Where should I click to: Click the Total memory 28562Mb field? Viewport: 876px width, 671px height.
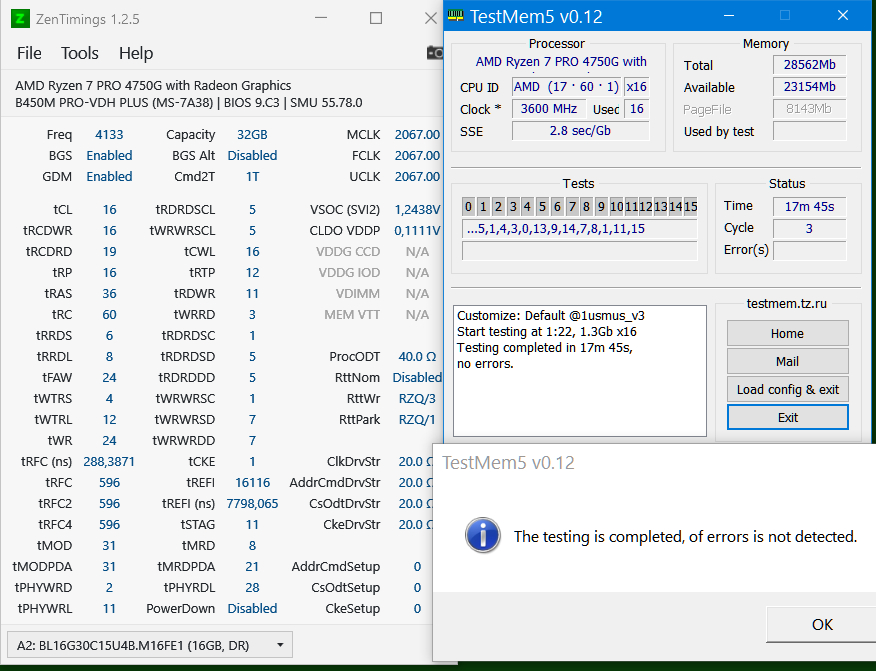(810, 65)
